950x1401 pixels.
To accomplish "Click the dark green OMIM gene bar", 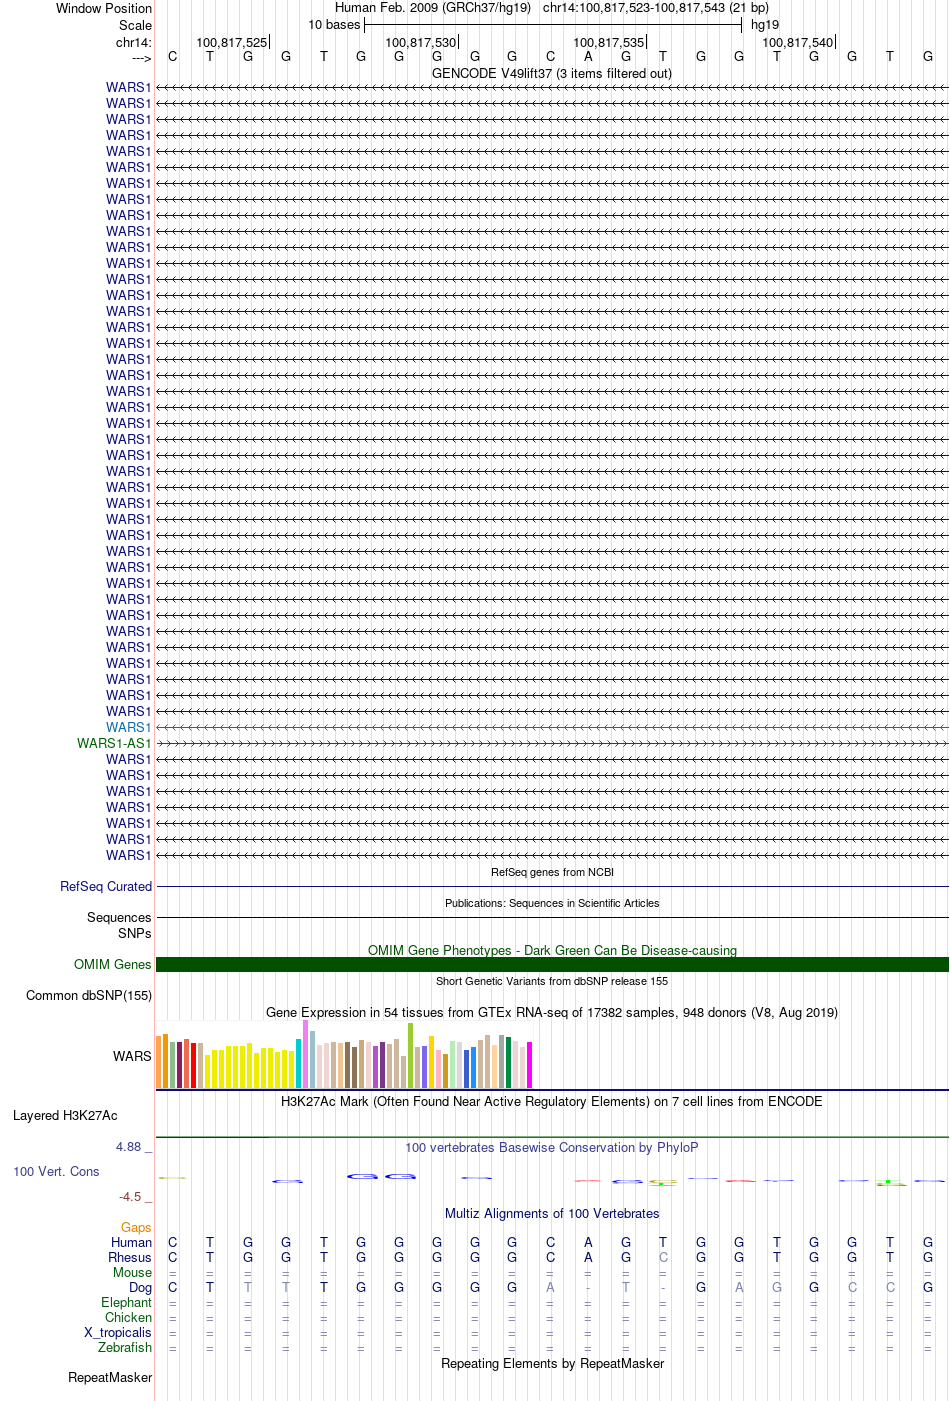I will (x=552, y=965).
